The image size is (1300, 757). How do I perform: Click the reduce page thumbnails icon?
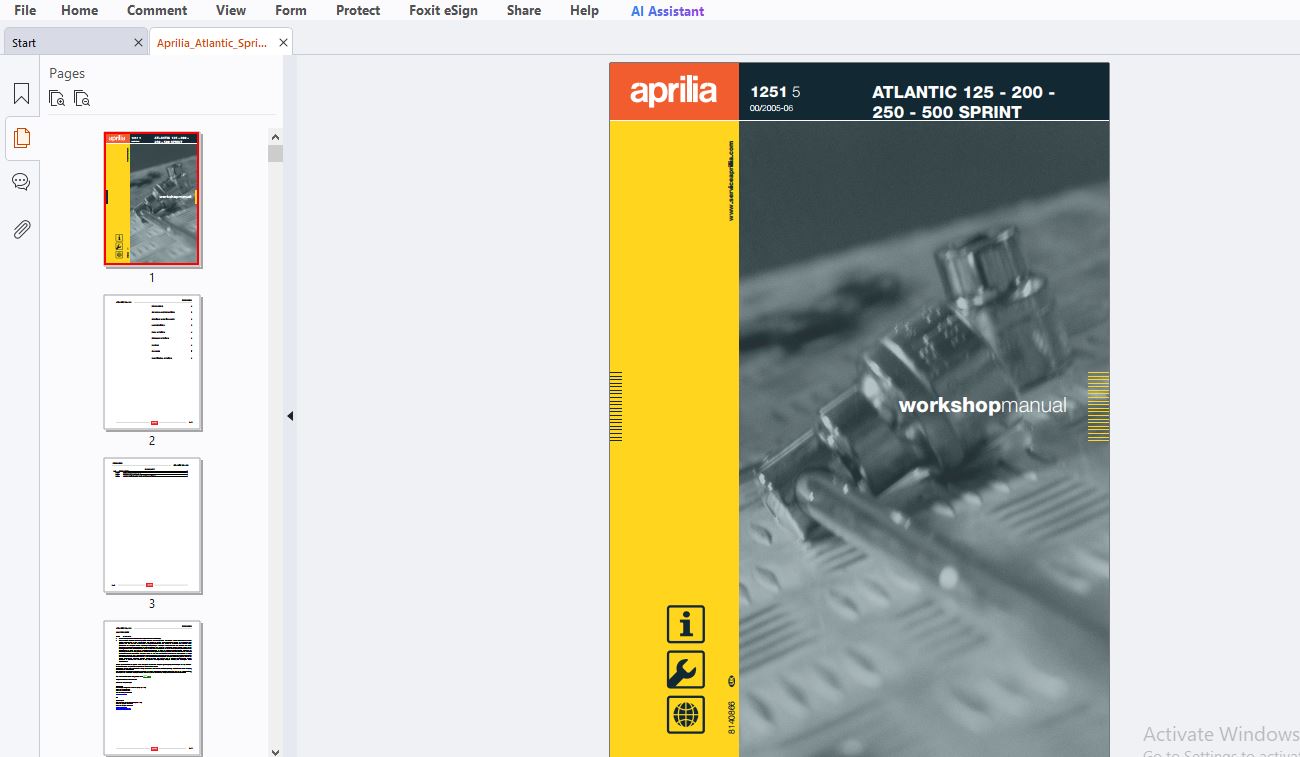pos(82,98)
